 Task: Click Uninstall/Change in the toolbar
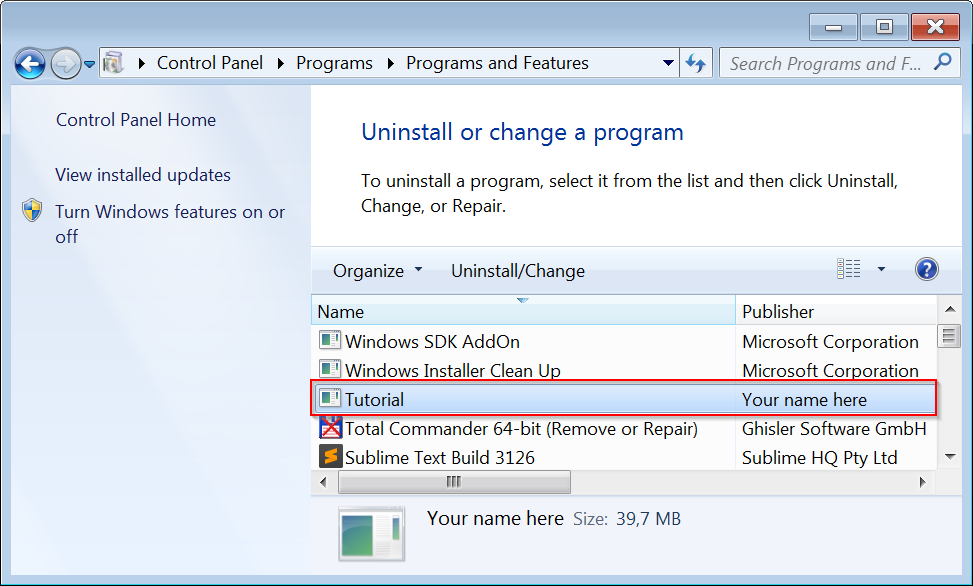[x=518, y=271]
